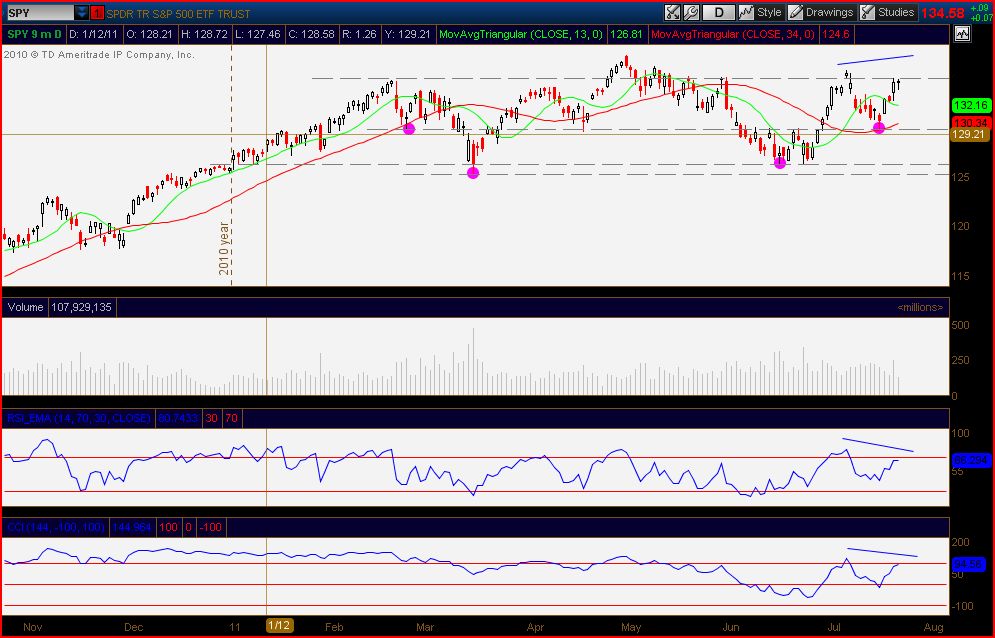Click the RSI overbought level 70
995x638 pixels.
[x=232, y=418]
